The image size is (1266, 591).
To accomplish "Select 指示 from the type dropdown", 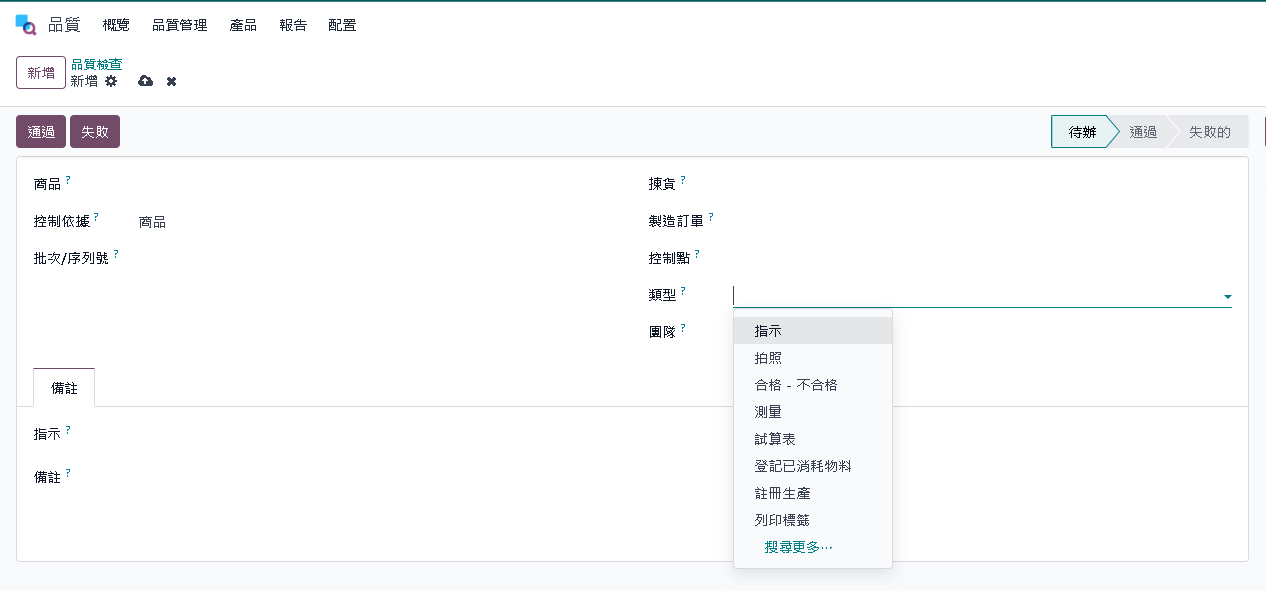I will click(768, 331).
